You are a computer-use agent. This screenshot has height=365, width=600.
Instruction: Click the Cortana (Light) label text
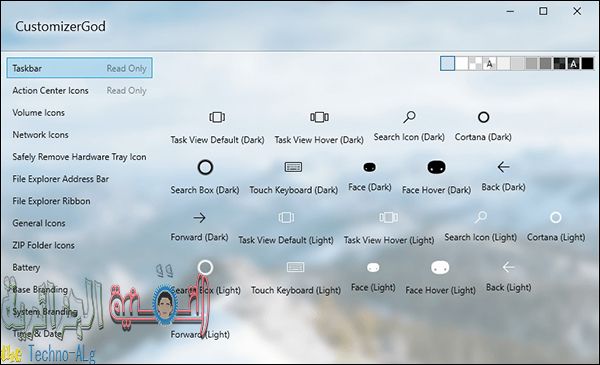point(556,238)
